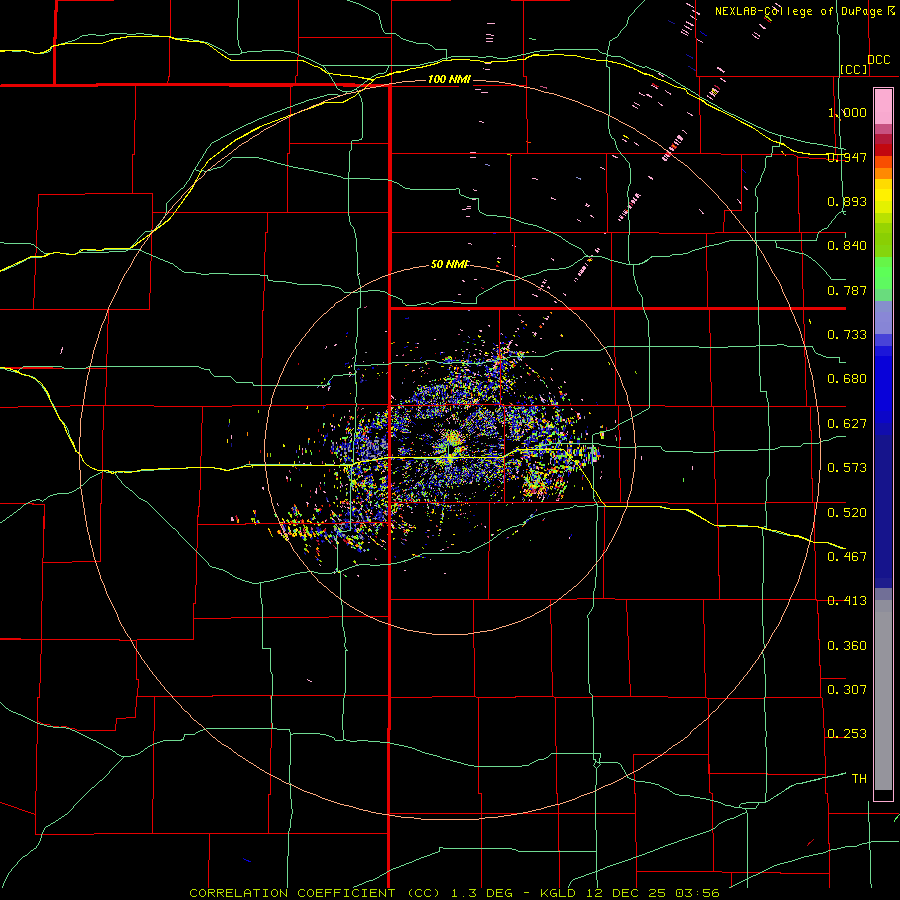Pick the gray color bar segment

[883, 695]
